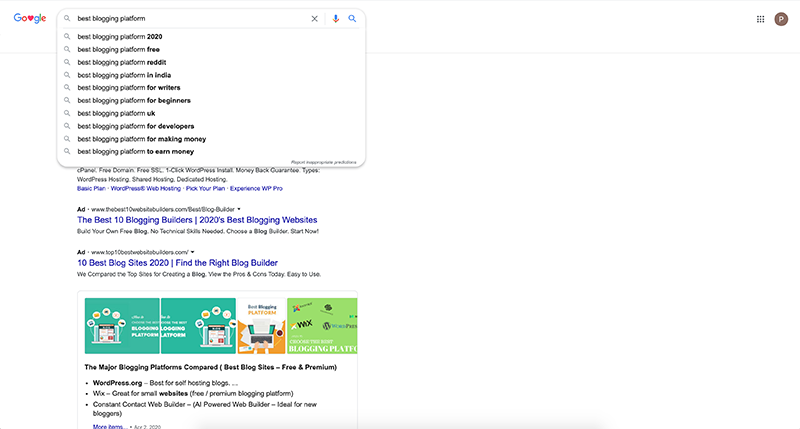Screen dimensions: 800x429
Task: Click the second teal Blogging Platform thumbnail
Action: pyautogui.click(x=198, y=326)
